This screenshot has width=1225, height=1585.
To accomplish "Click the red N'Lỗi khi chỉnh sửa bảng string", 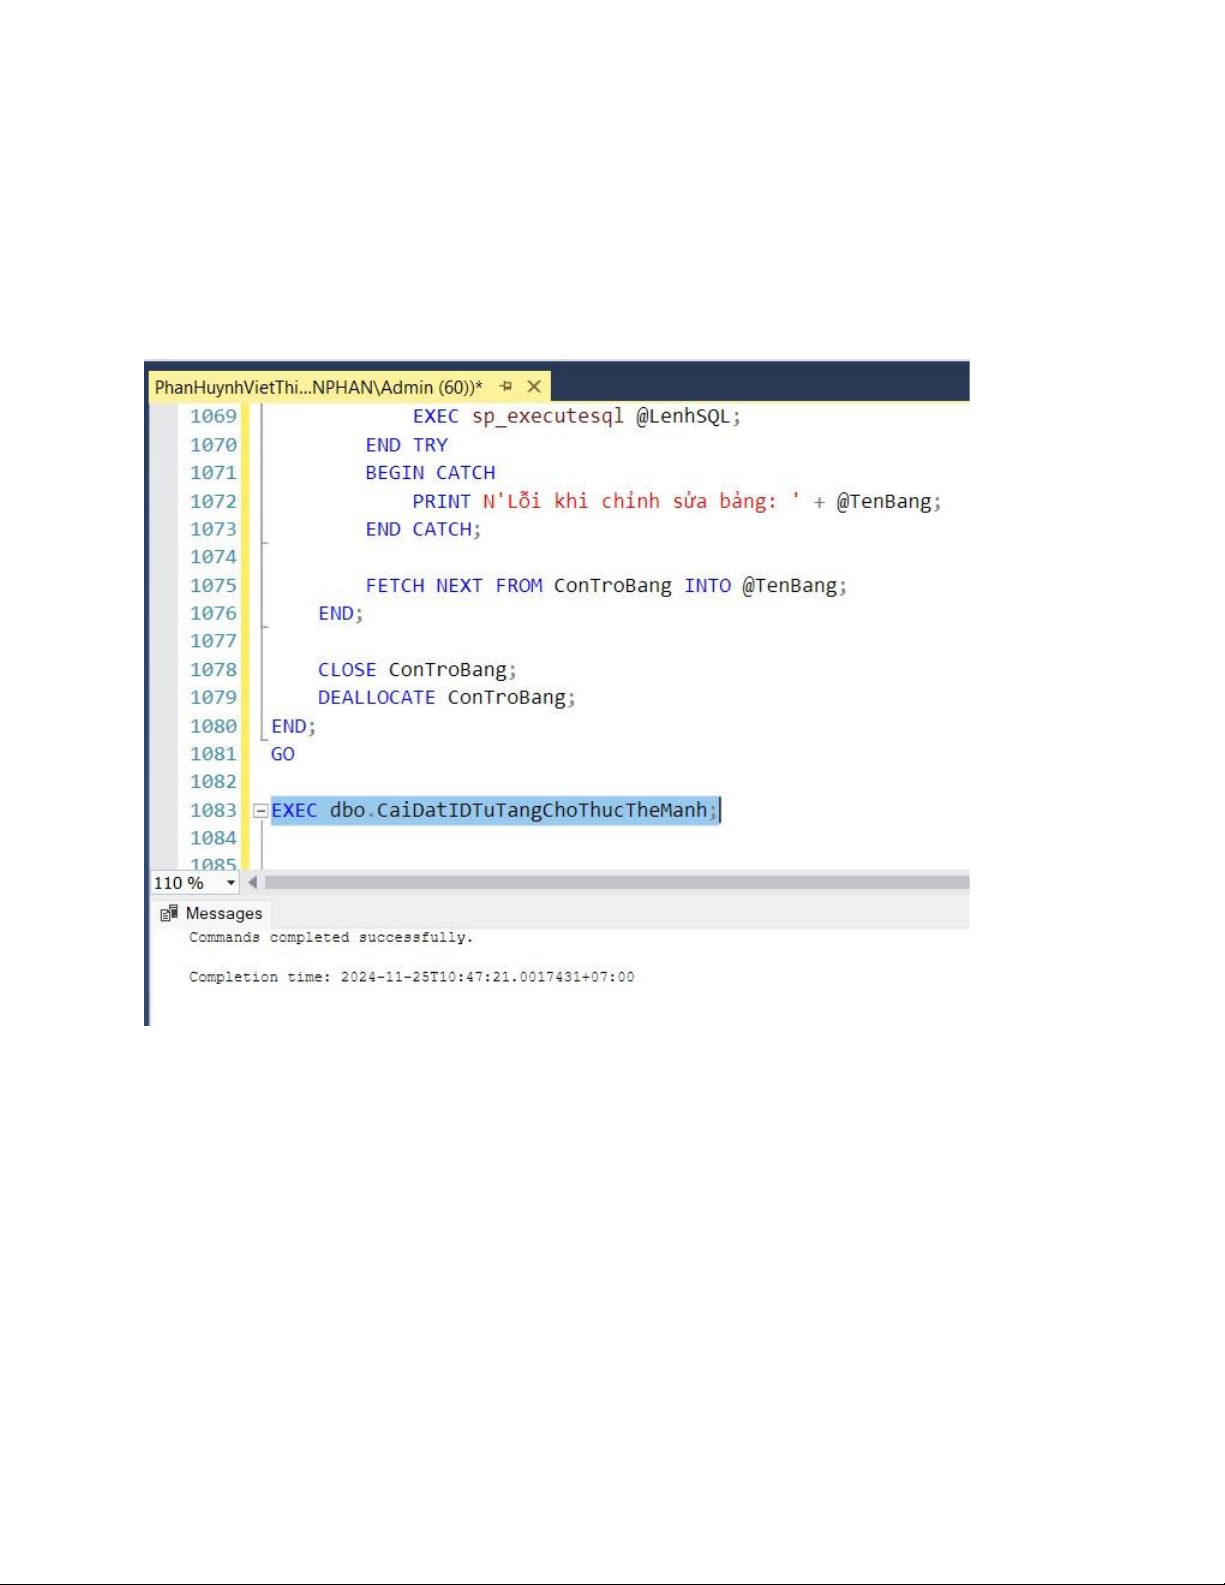I will (641, 501).
